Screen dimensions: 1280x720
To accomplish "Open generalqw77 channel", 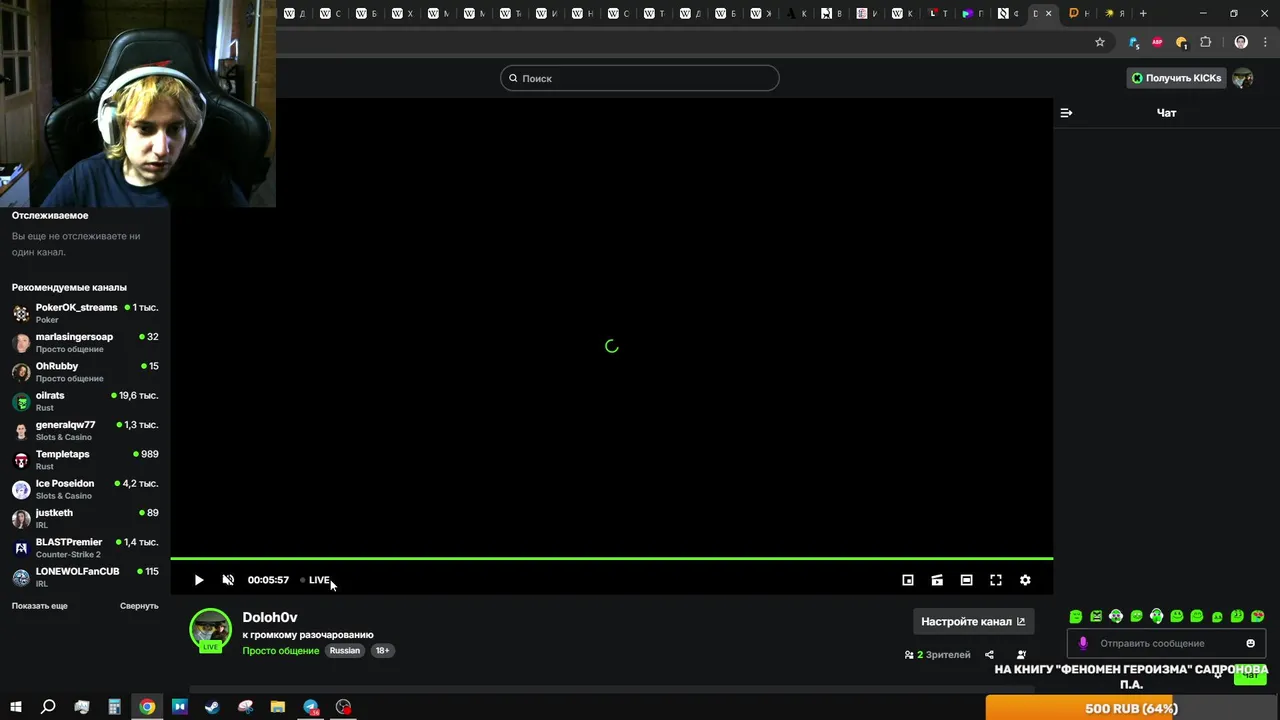I will 85,430.
